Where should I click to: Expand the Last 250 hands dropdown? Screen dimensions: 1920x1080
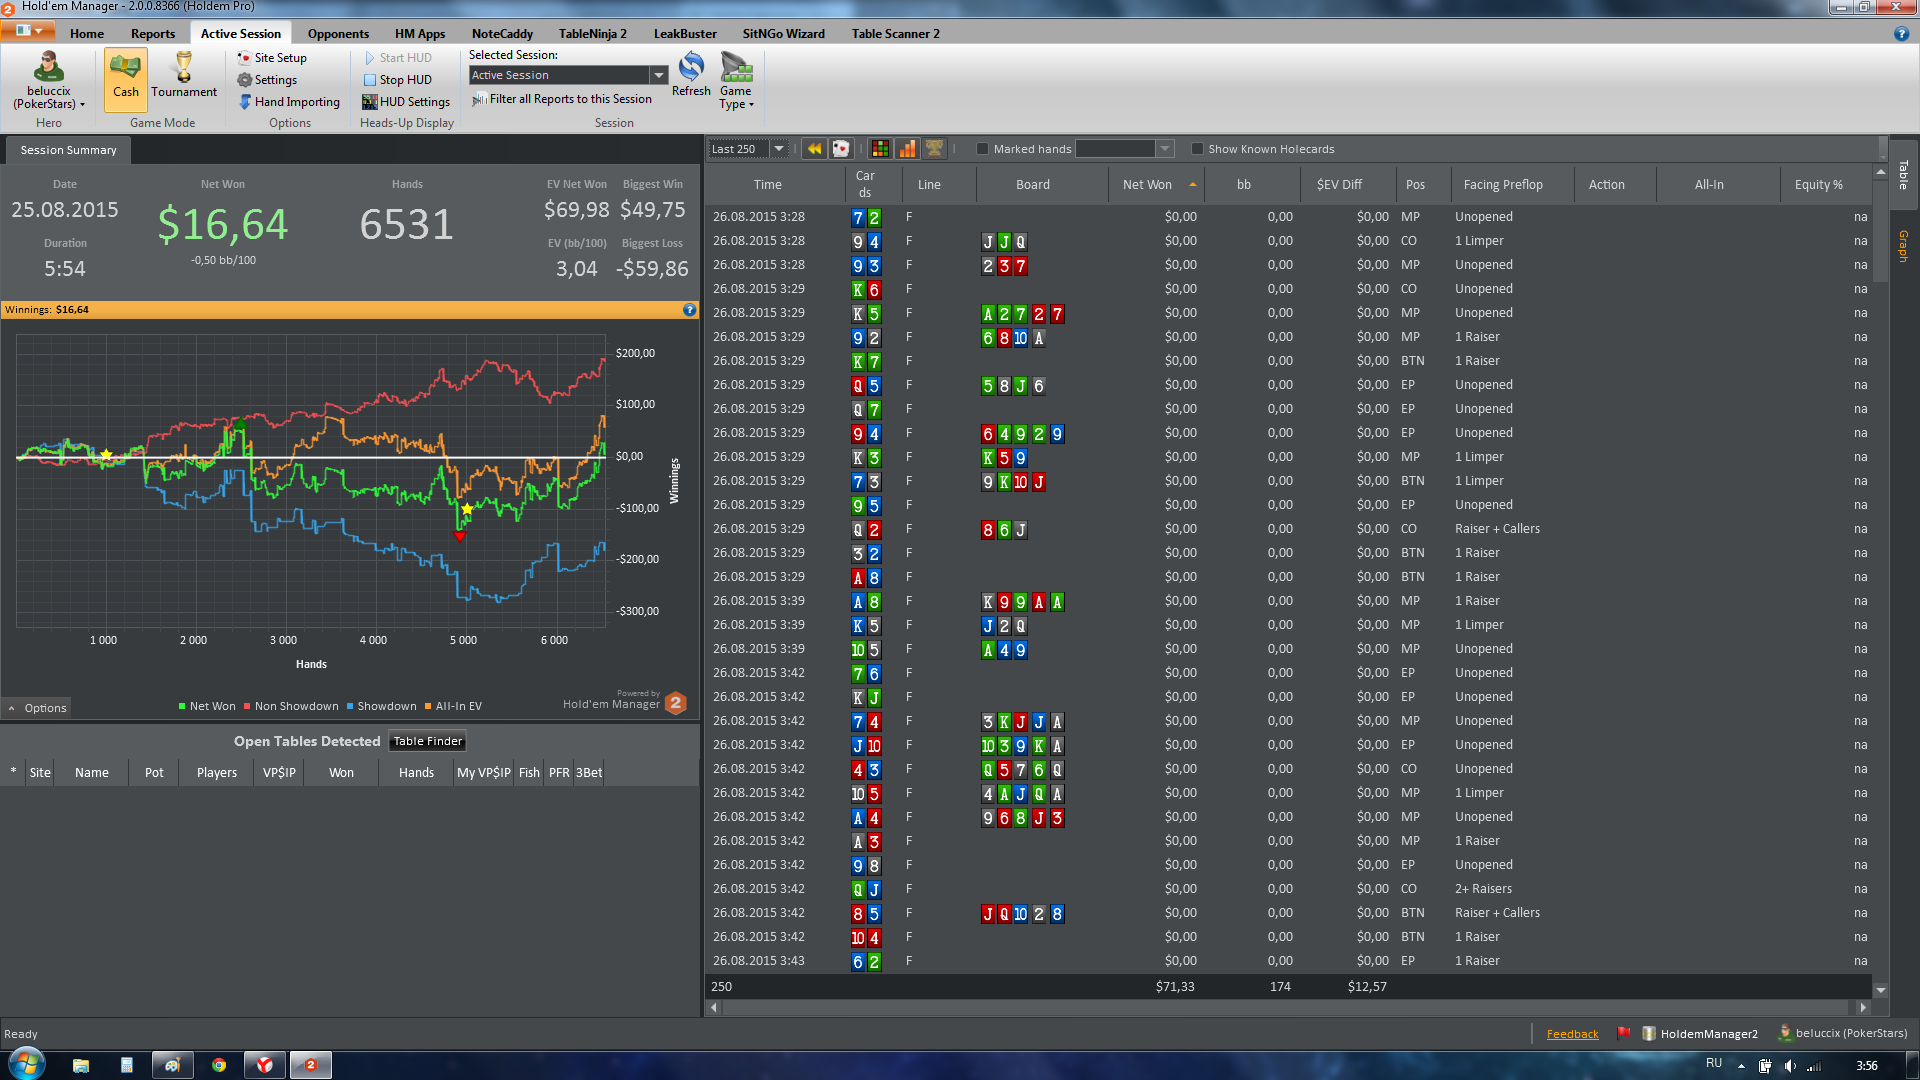[779, 149]
